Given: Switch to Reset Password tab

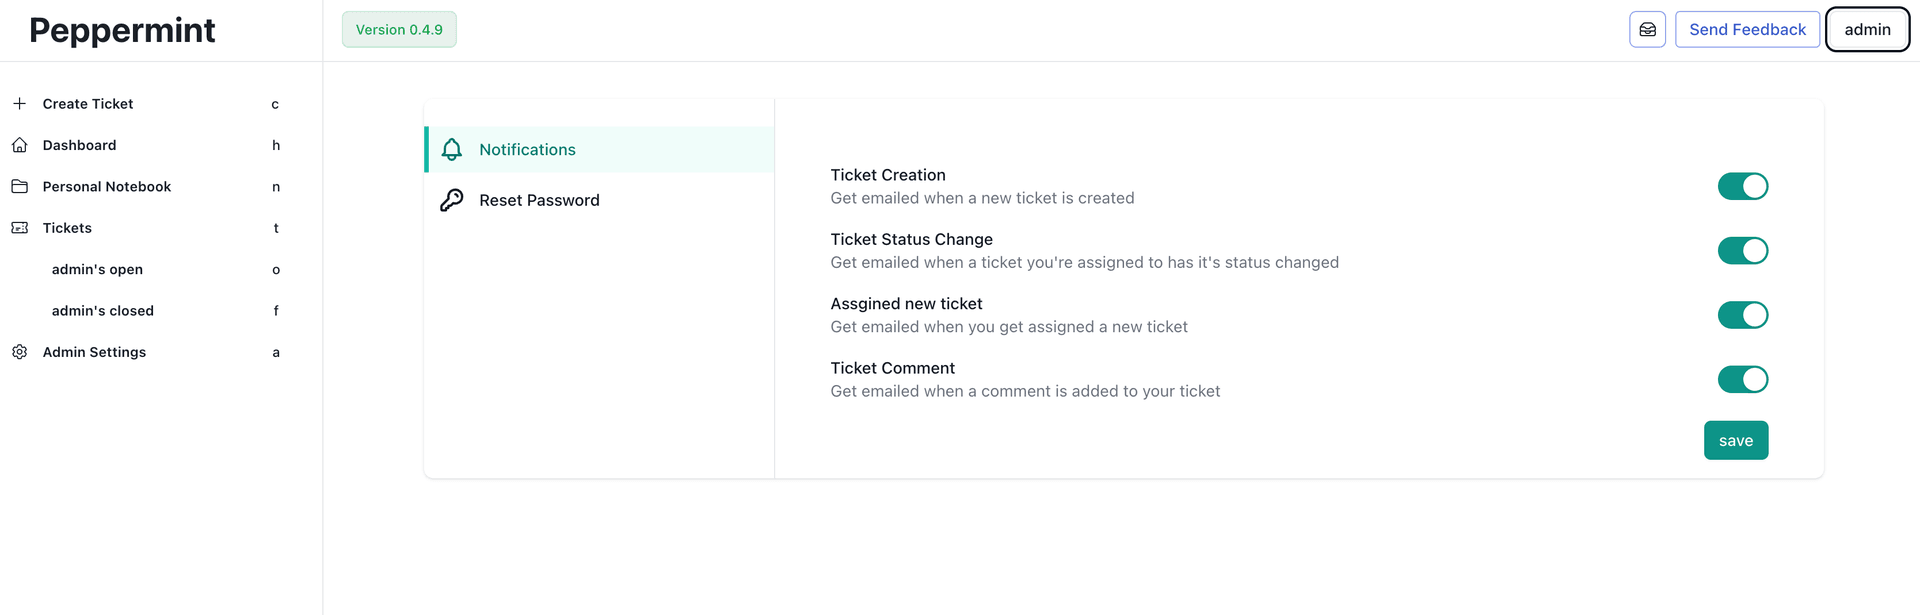Looking at the screenshot, I should click(x=539, y=200).
